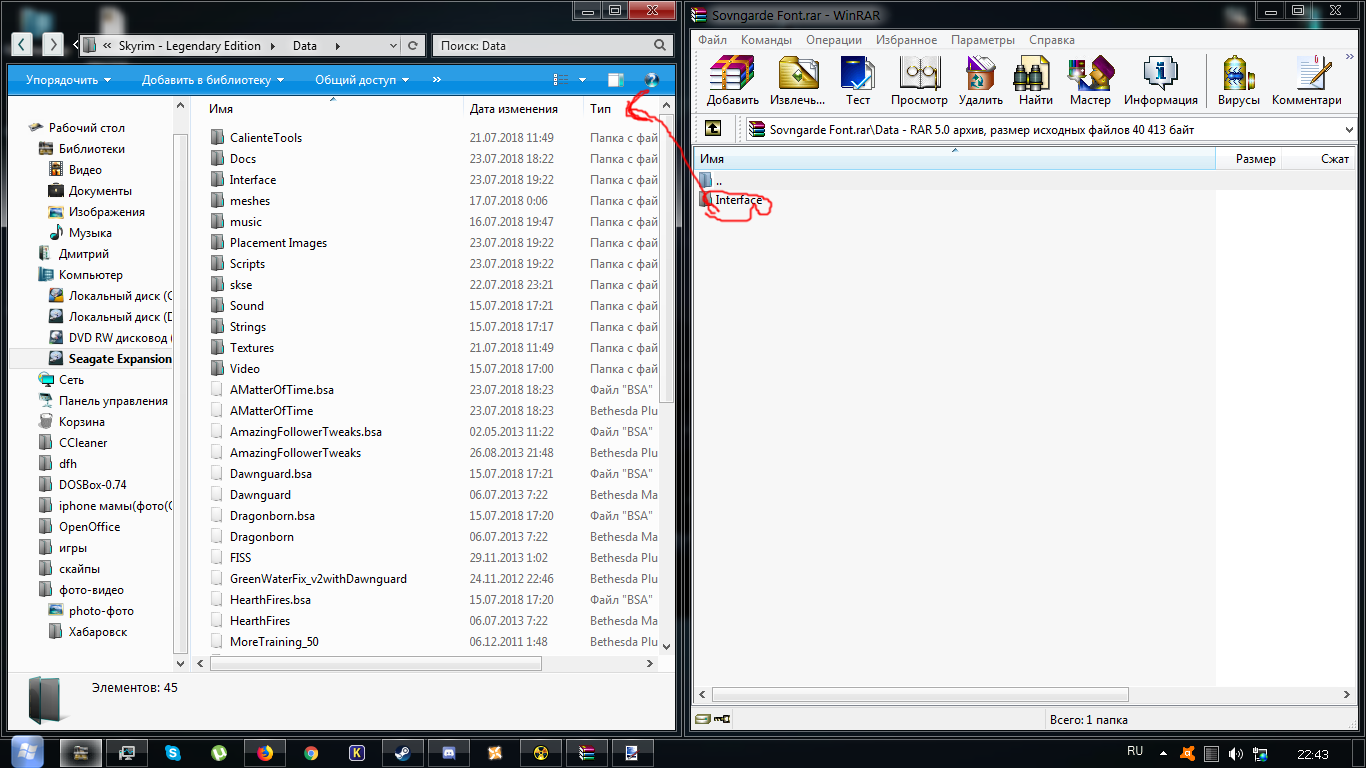Click the WinRAR horizontal scrollbar

tap(920, 694)
